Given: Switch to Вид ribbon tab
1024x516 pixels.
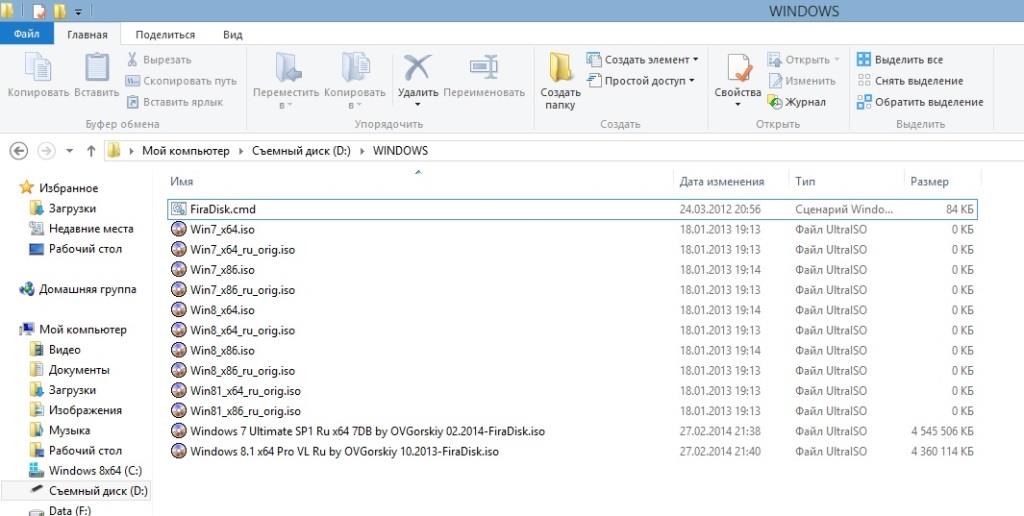Looking at the screenshot, I should point(232,35).
